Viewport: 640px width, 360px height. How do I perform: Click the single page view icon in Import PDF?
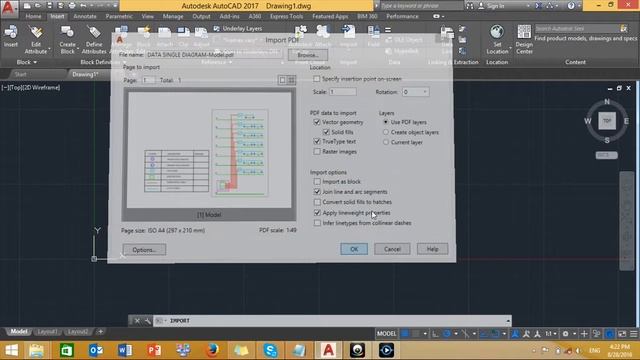[282, 80]
